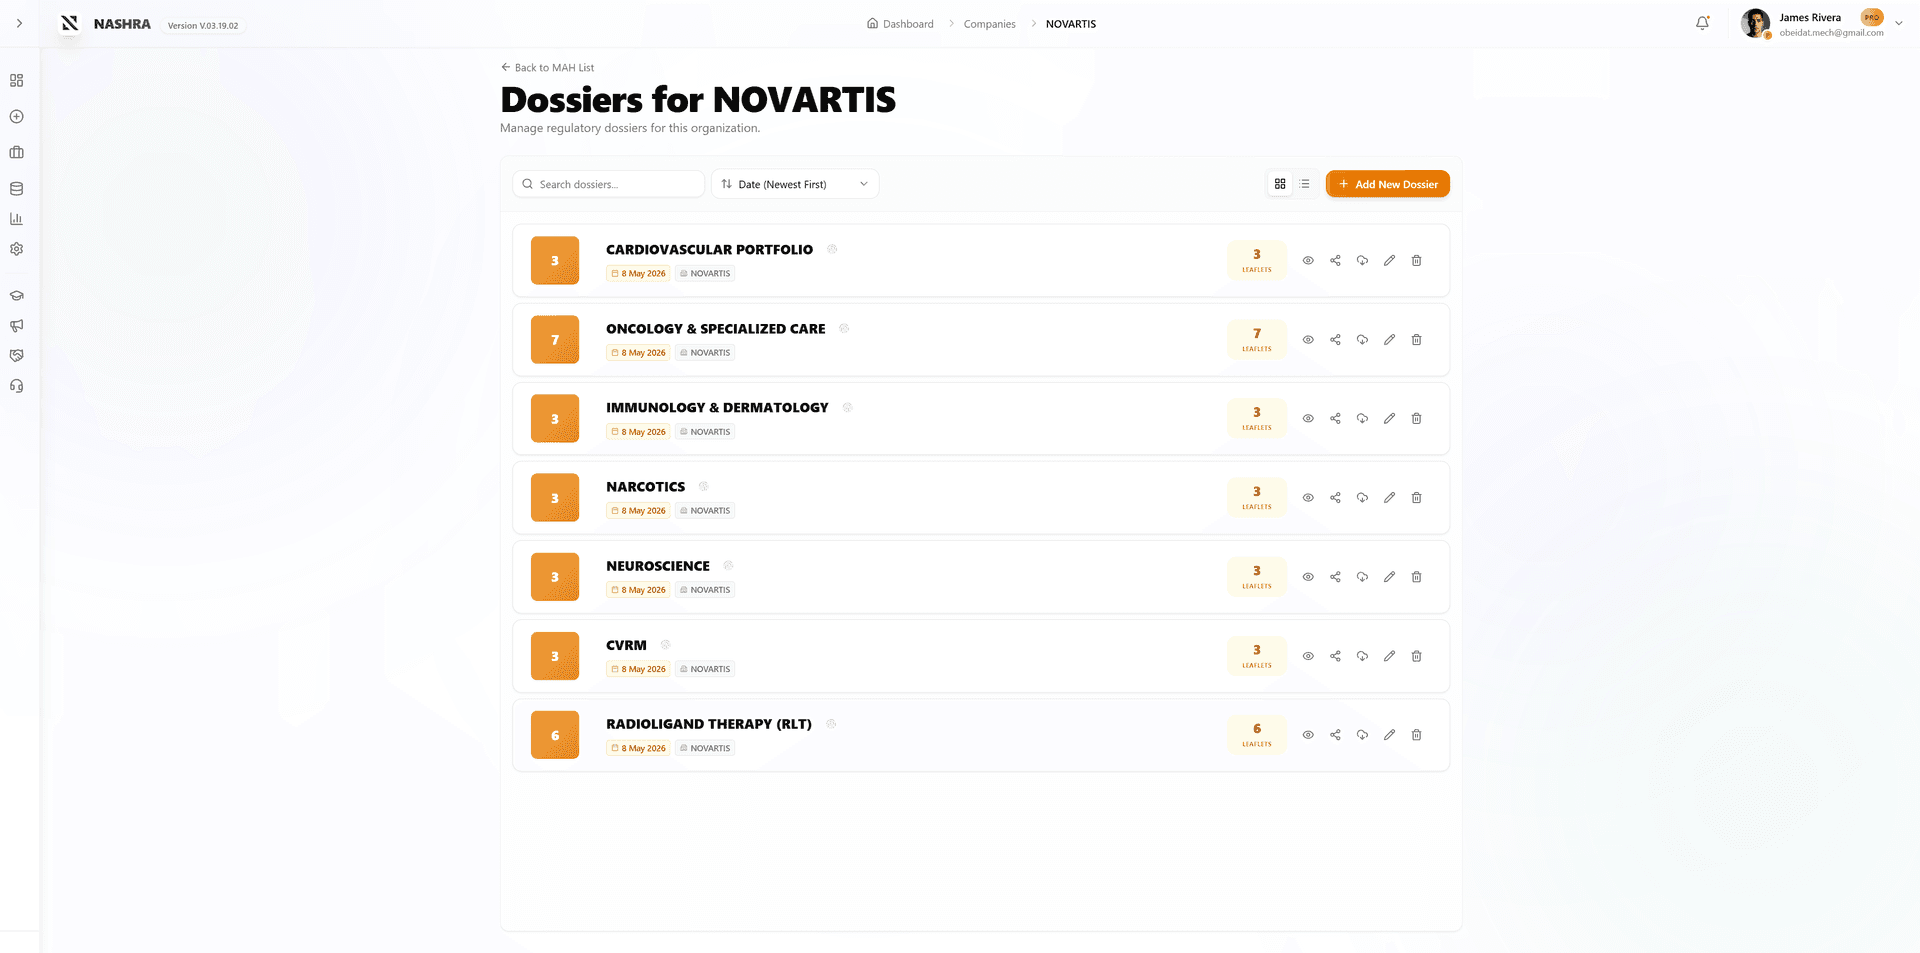
Task: Share the Cardiovascular Portfolio dossier
Action: [1335, 260]
